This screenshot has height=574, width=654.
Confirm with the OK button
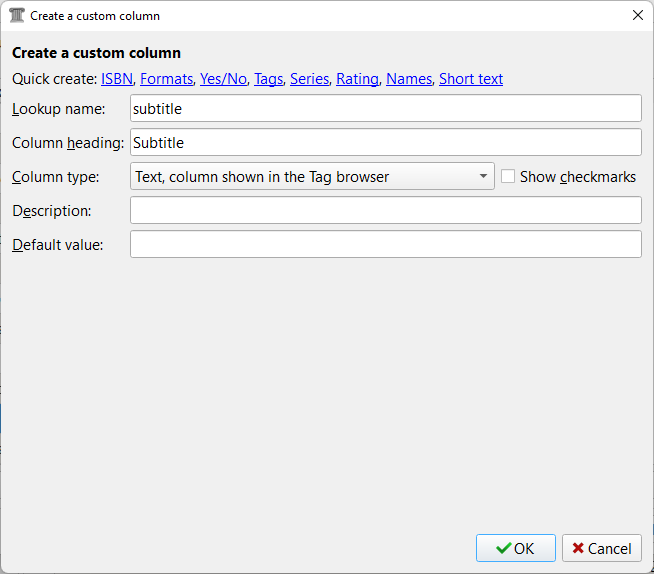point(515,548)
